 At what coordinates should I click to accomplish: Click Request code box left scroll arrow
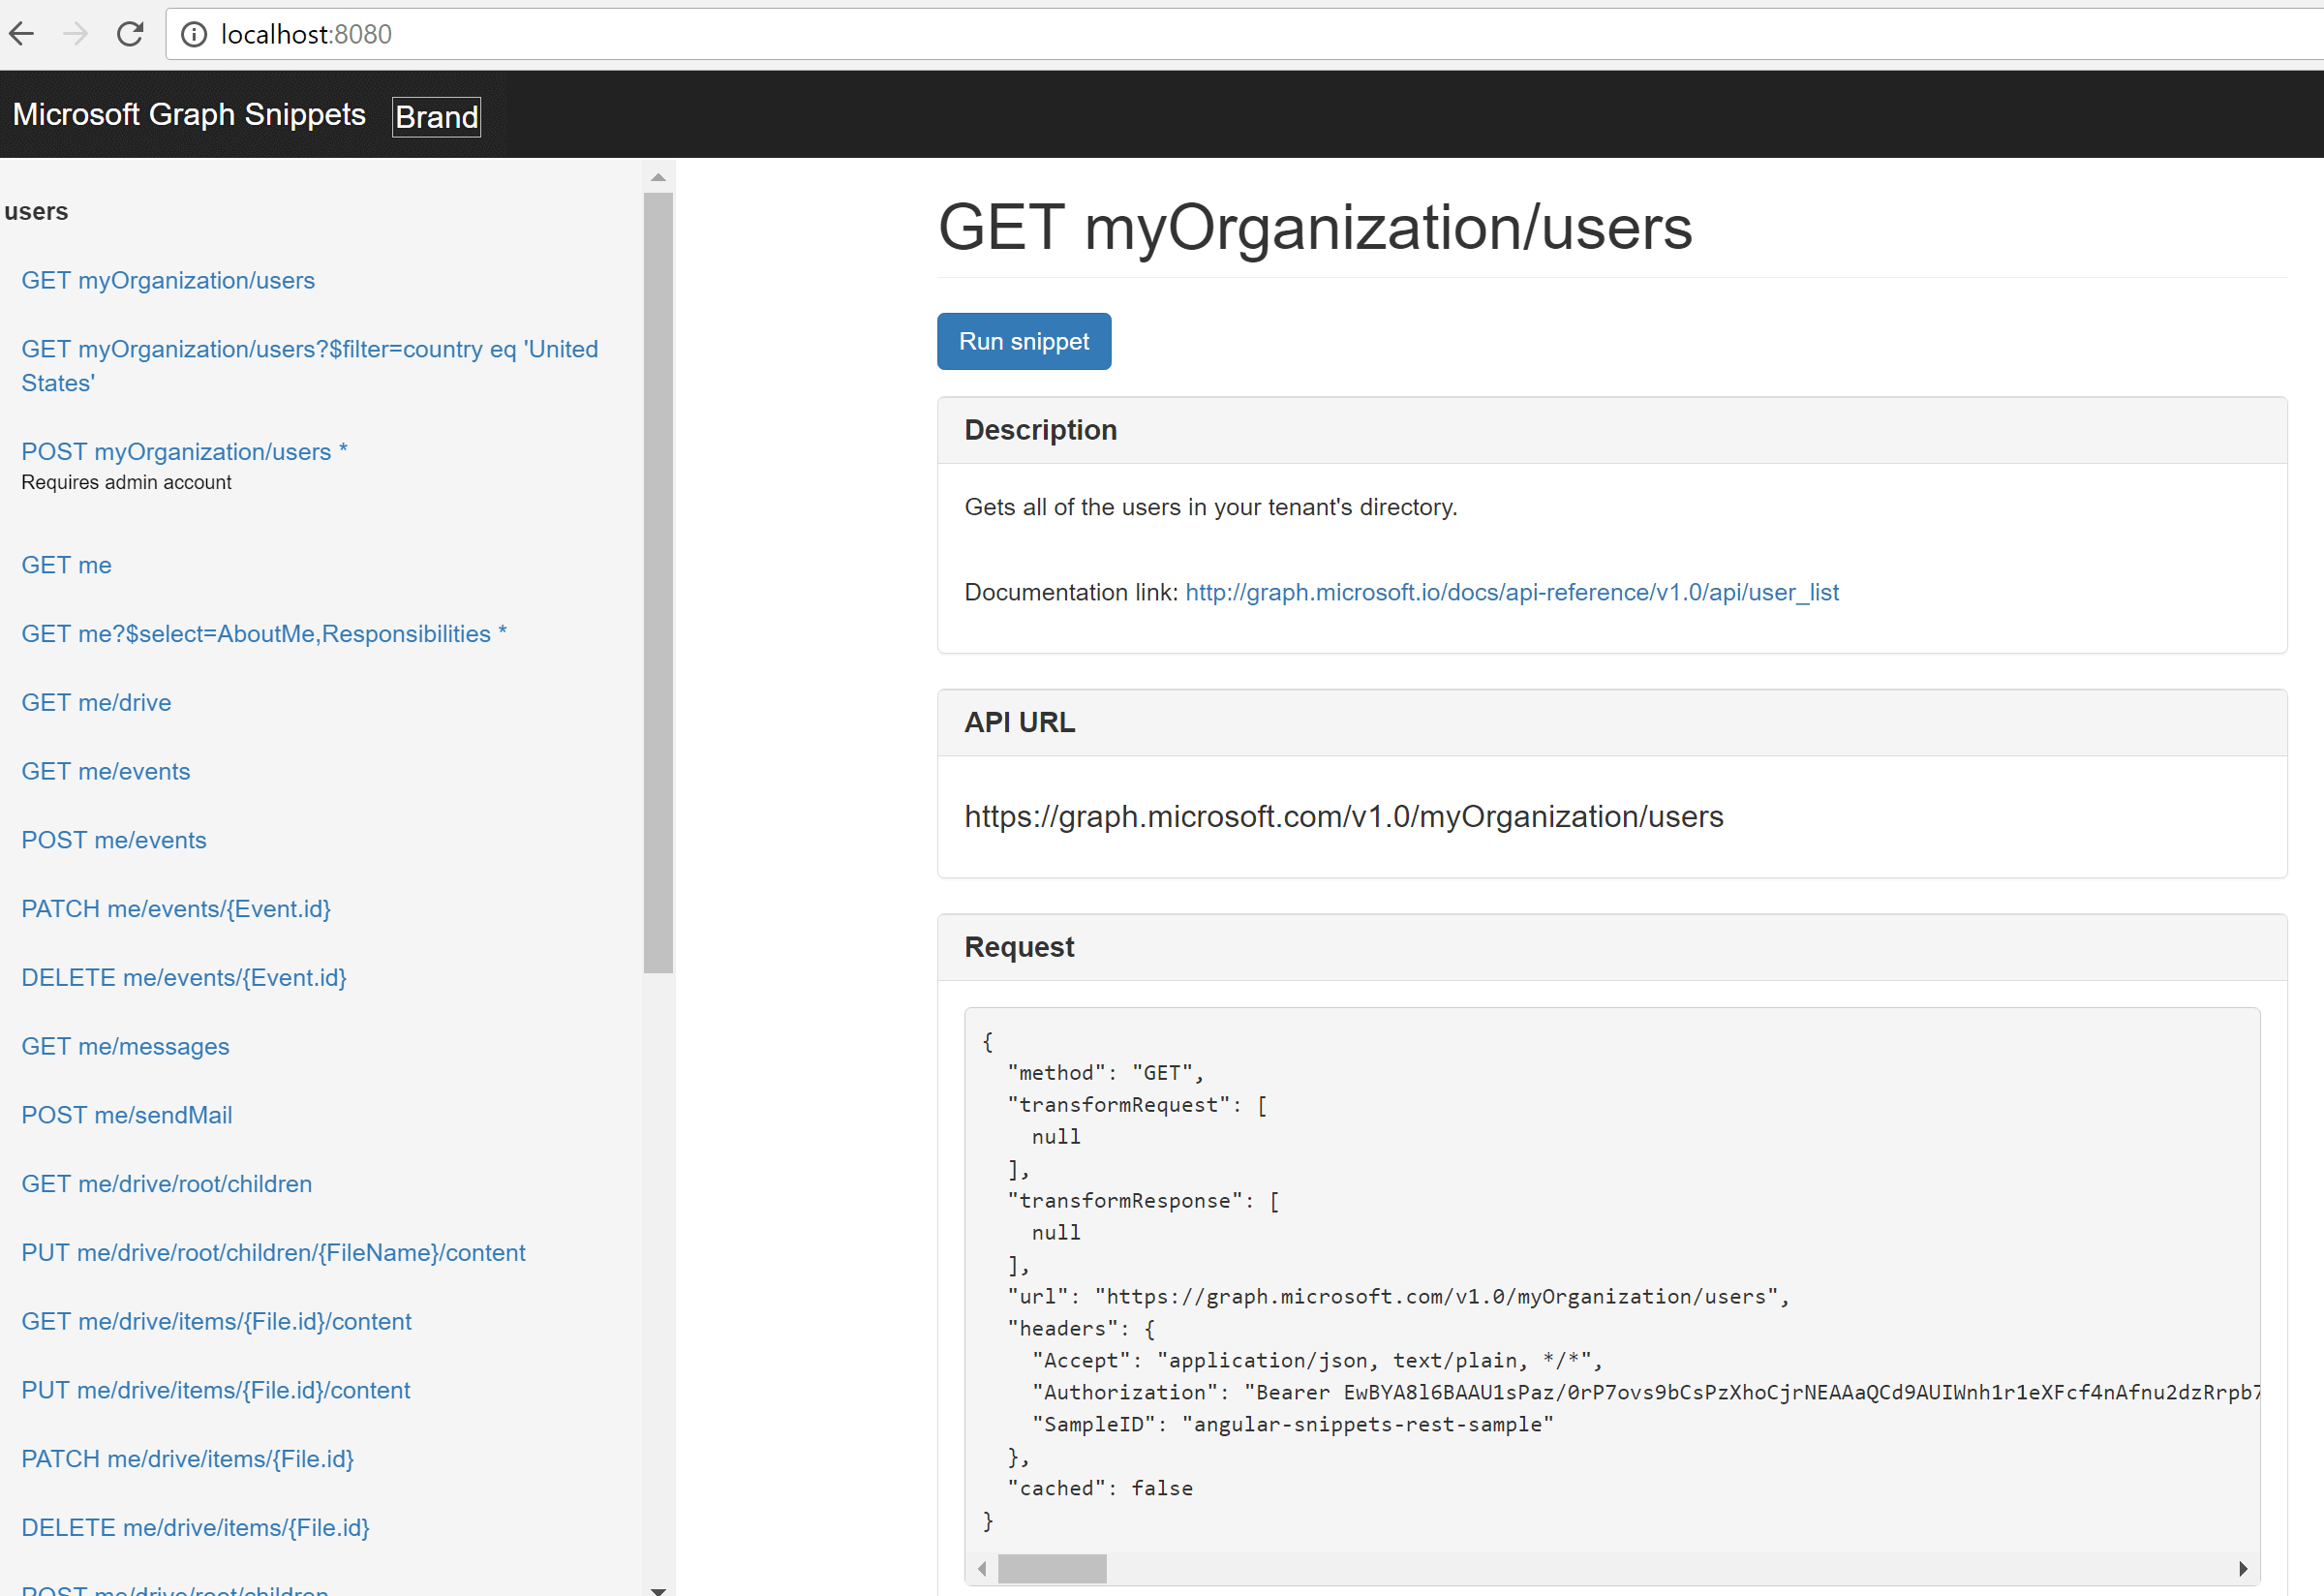[982, 1568]
